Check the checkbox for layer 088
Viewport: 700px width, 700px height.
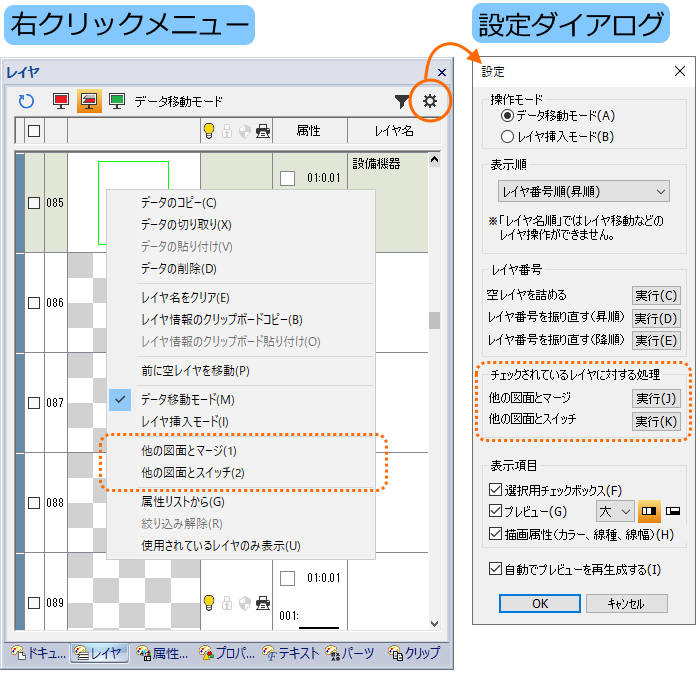pos(34,503)
